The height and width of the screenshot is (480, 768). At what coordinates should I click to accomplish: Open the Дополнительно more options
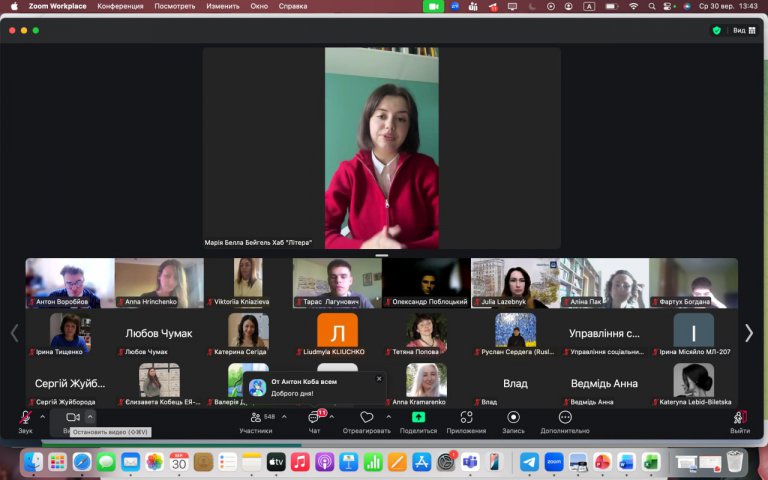(565, 422)
